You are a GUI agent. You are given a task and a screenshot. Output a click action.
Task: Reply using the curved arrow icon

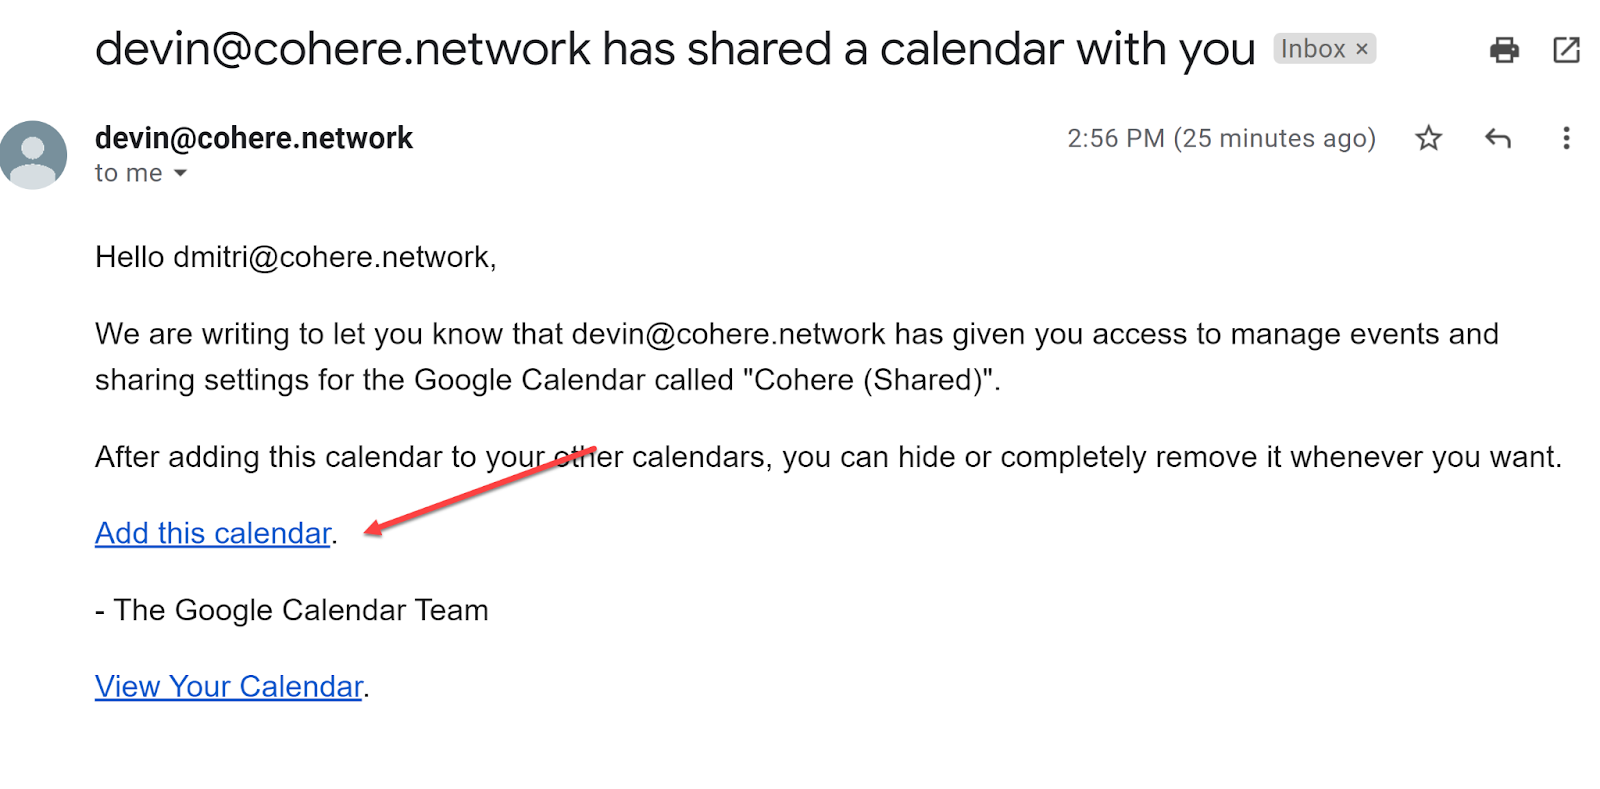(x=1497, y=138)
